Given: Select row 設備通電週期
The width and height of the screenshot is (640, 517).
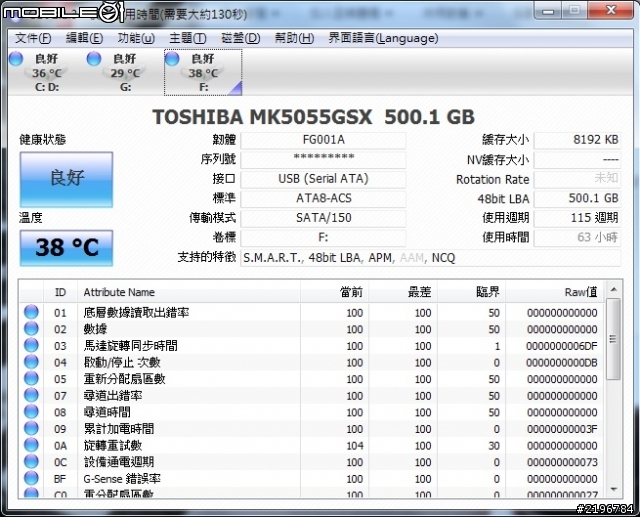Looking at the screenshot, I should coord(312,462).
